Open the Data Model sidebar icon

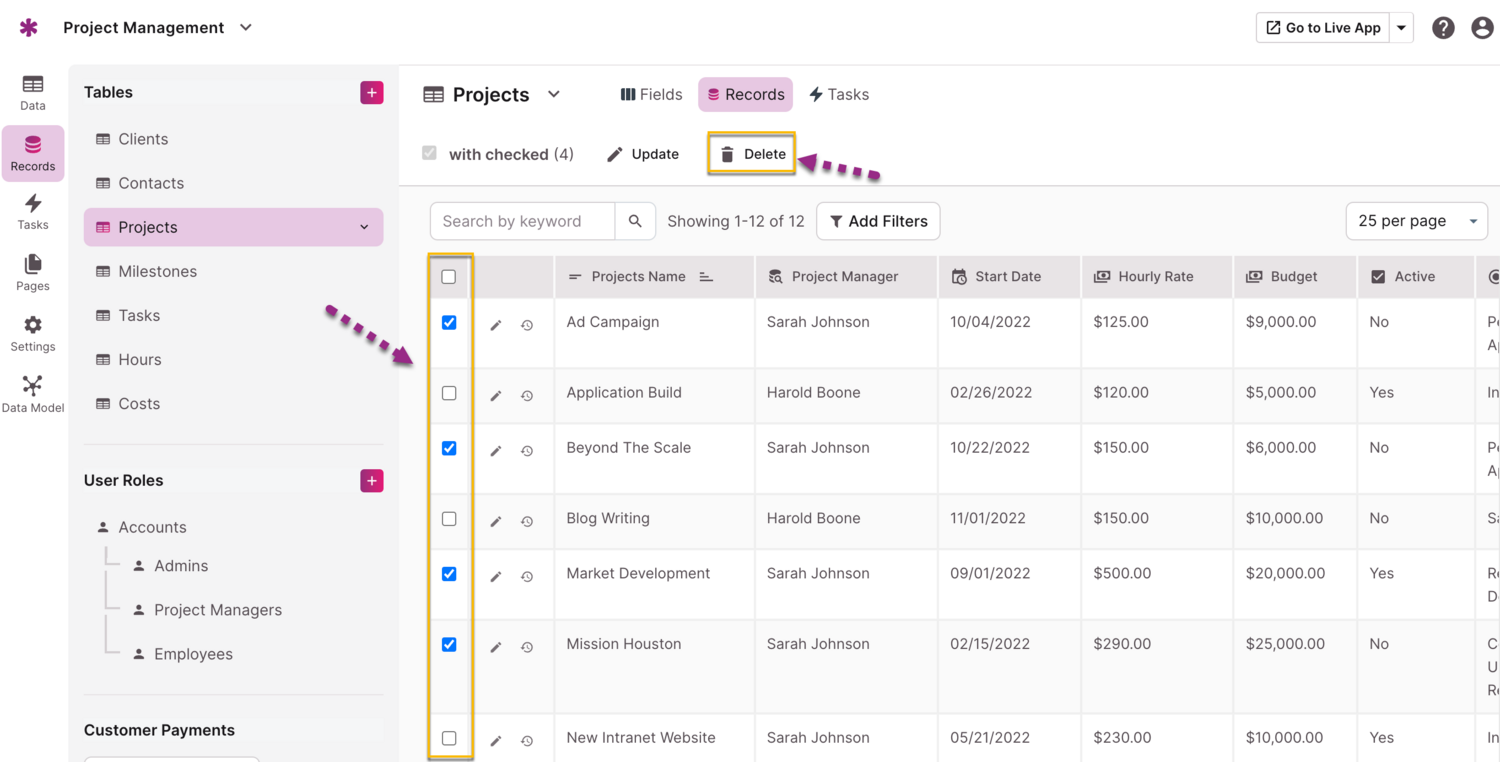tap(32, 393)
